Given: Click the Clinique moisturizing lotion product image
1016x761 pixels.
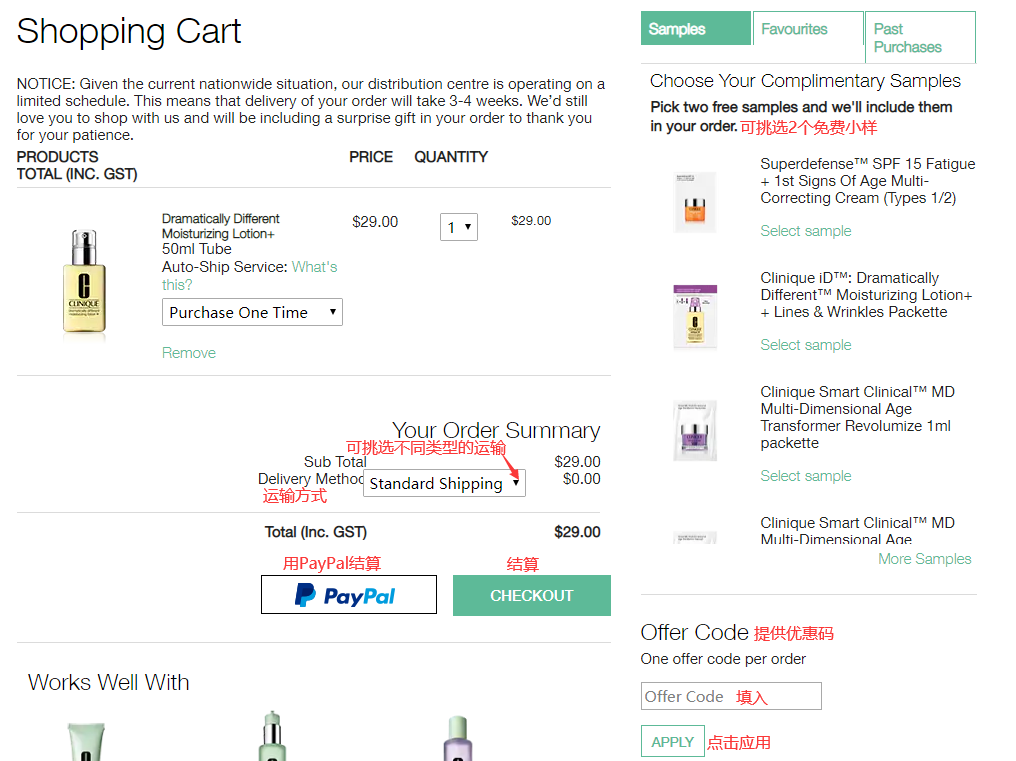Looking at the screenshot, I should 85,284.
